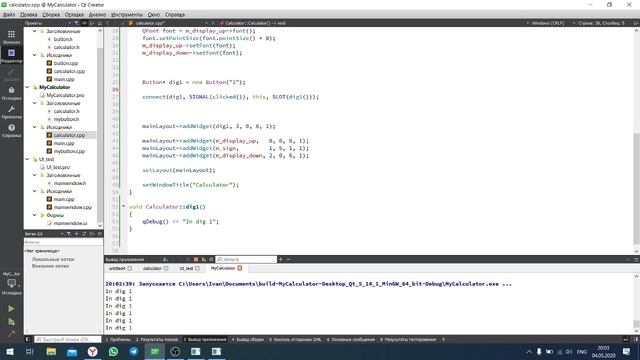The image size is (640, 360).
Task: Open the Справка menu in menu bar
Action: 175,14
